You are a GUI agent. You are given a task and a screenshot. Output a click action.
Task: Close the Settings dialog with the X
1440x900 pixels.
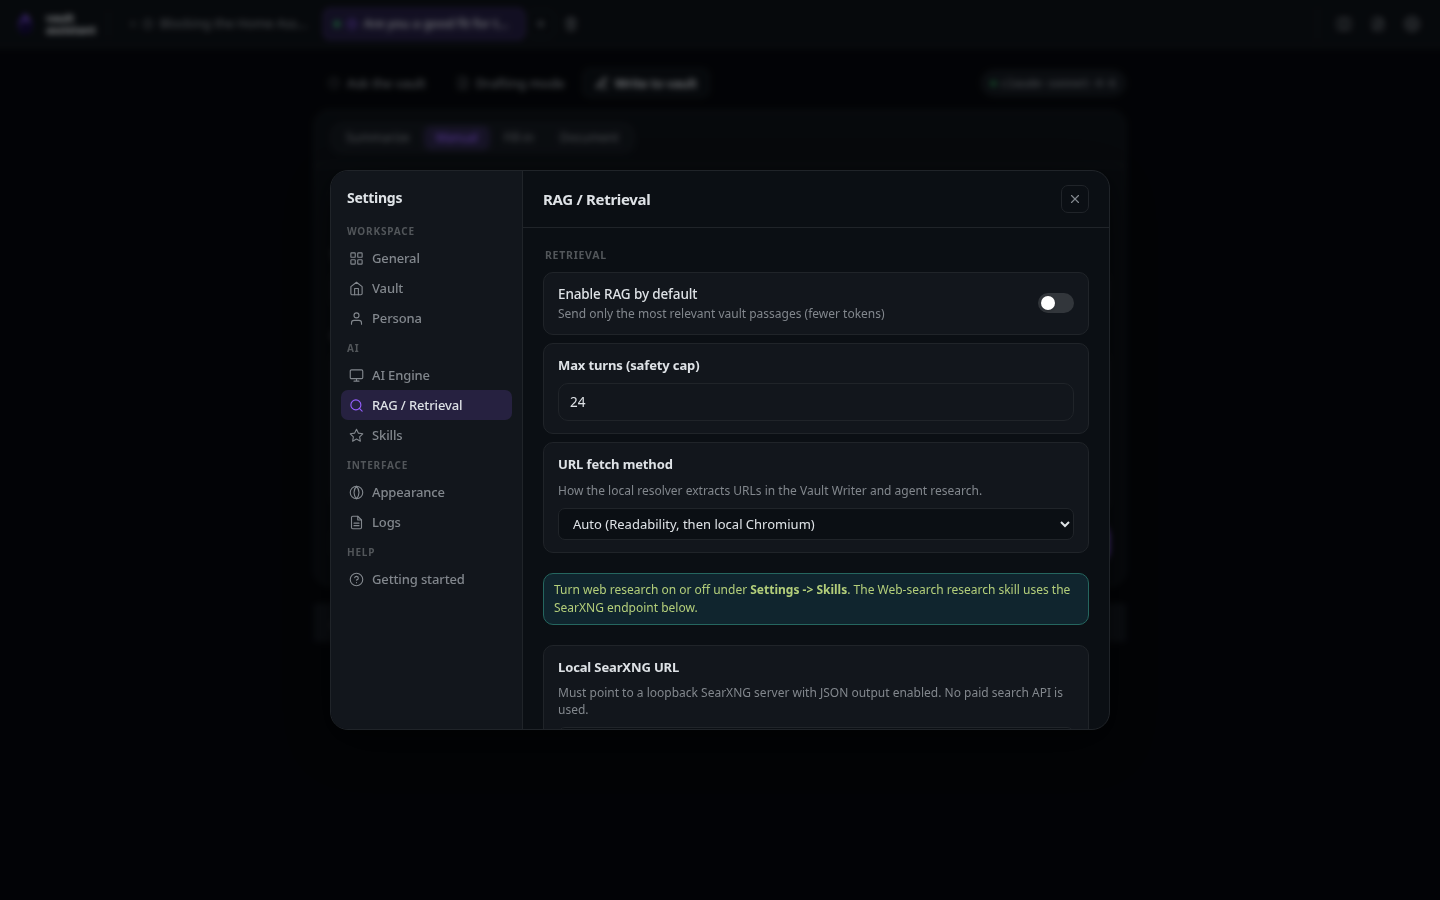[1075, 199]
